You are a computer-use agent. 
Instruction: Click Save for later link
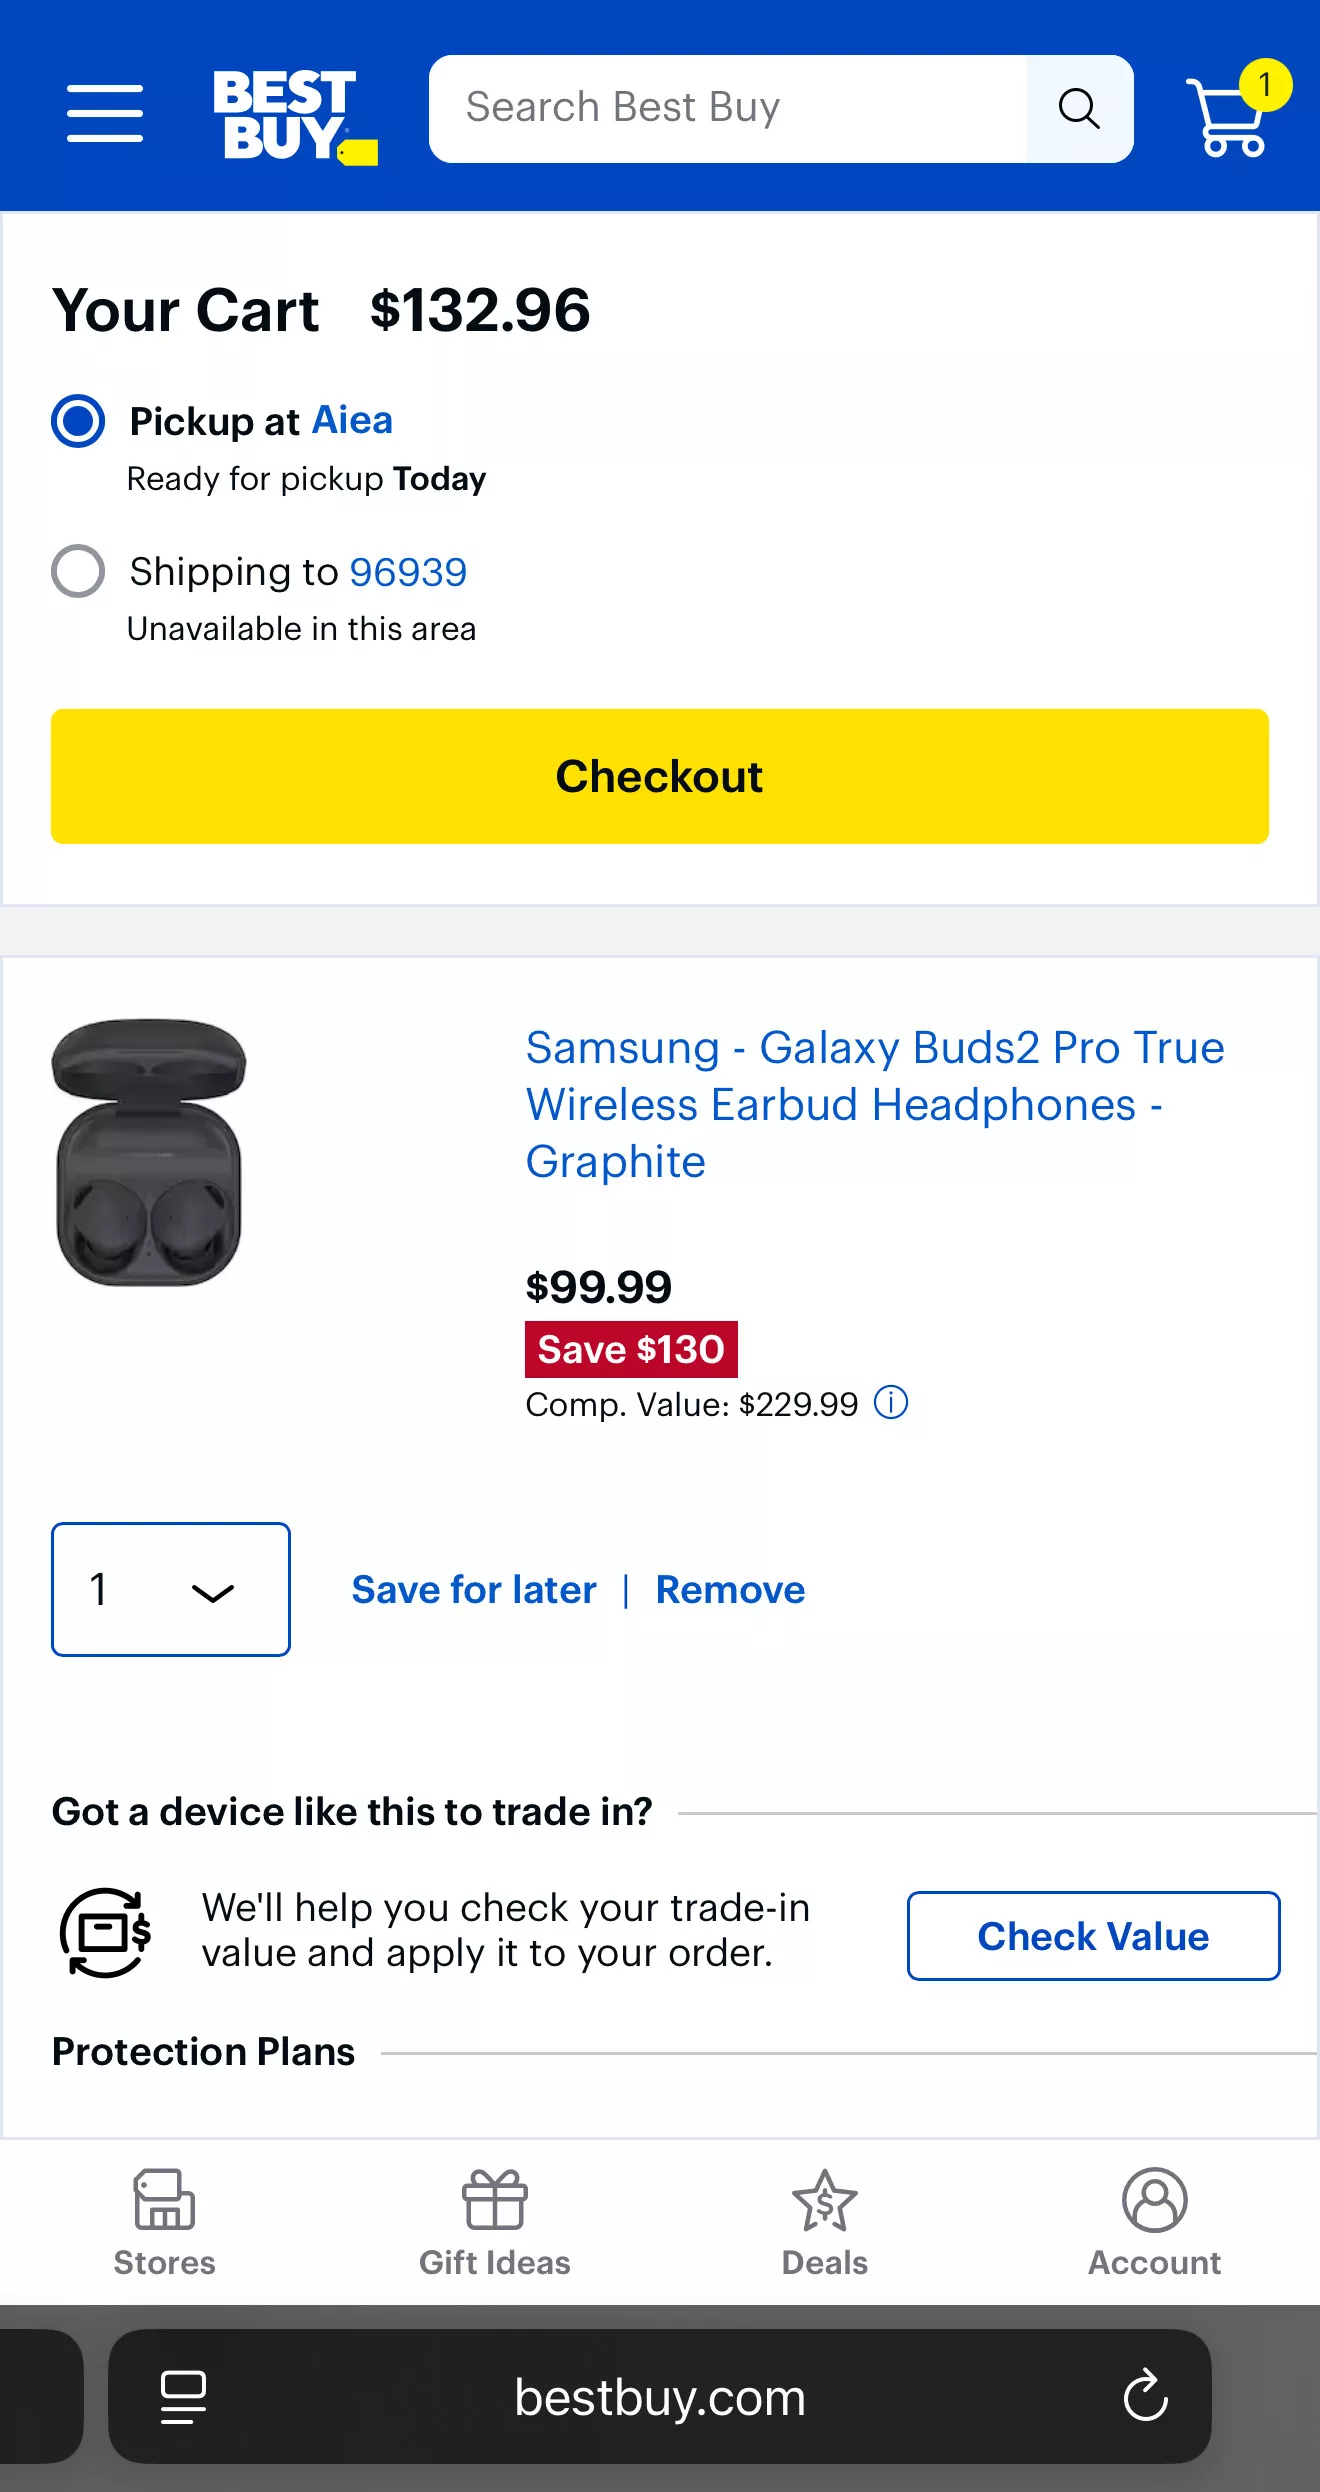click(473, 1590)
